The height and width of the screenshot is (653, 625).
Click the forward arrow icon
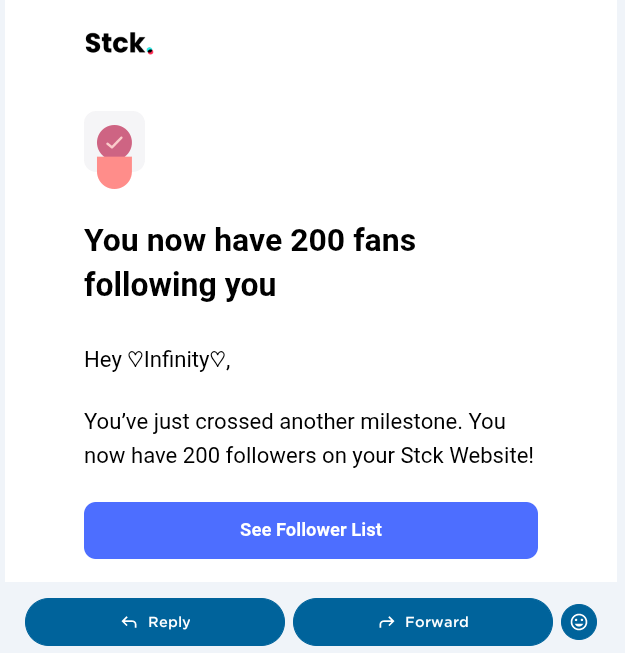pos(387,622)
